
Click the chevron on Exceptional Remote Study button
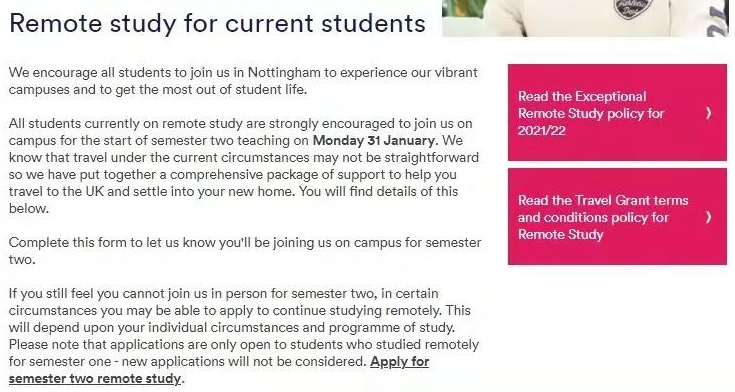[x=708, y=113]
